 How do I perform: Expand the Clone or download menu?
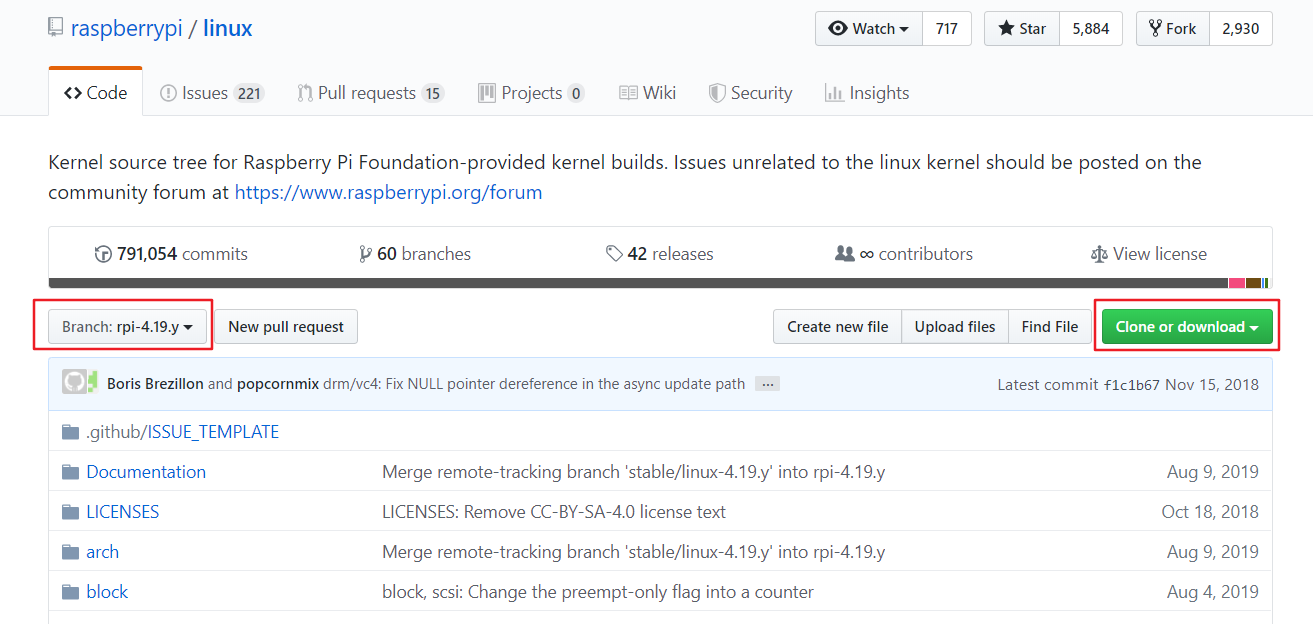(1186, 326)
